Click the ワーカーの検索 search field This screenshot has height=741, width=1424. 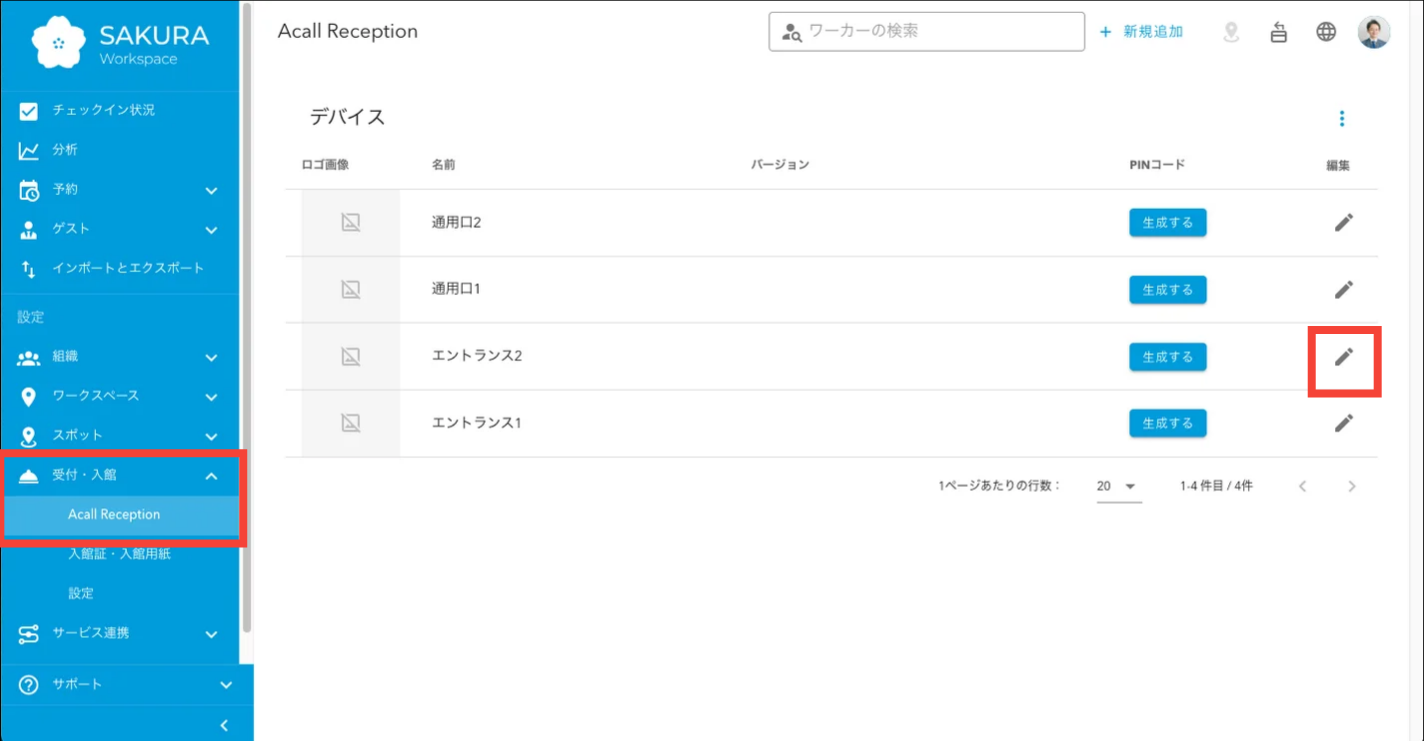tap(926, 31)
